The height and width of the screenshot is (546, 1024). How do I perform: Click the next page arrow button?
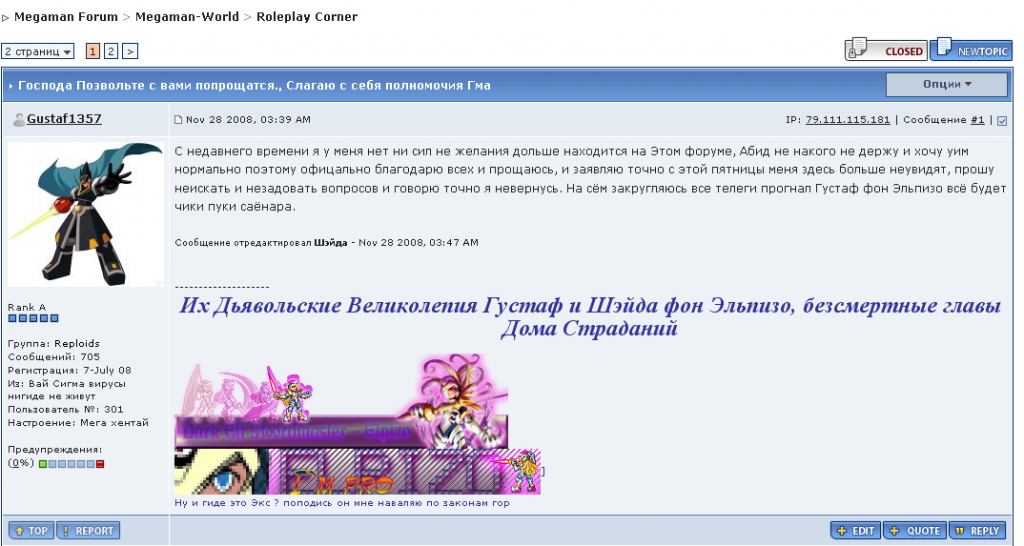coord(130,51)
